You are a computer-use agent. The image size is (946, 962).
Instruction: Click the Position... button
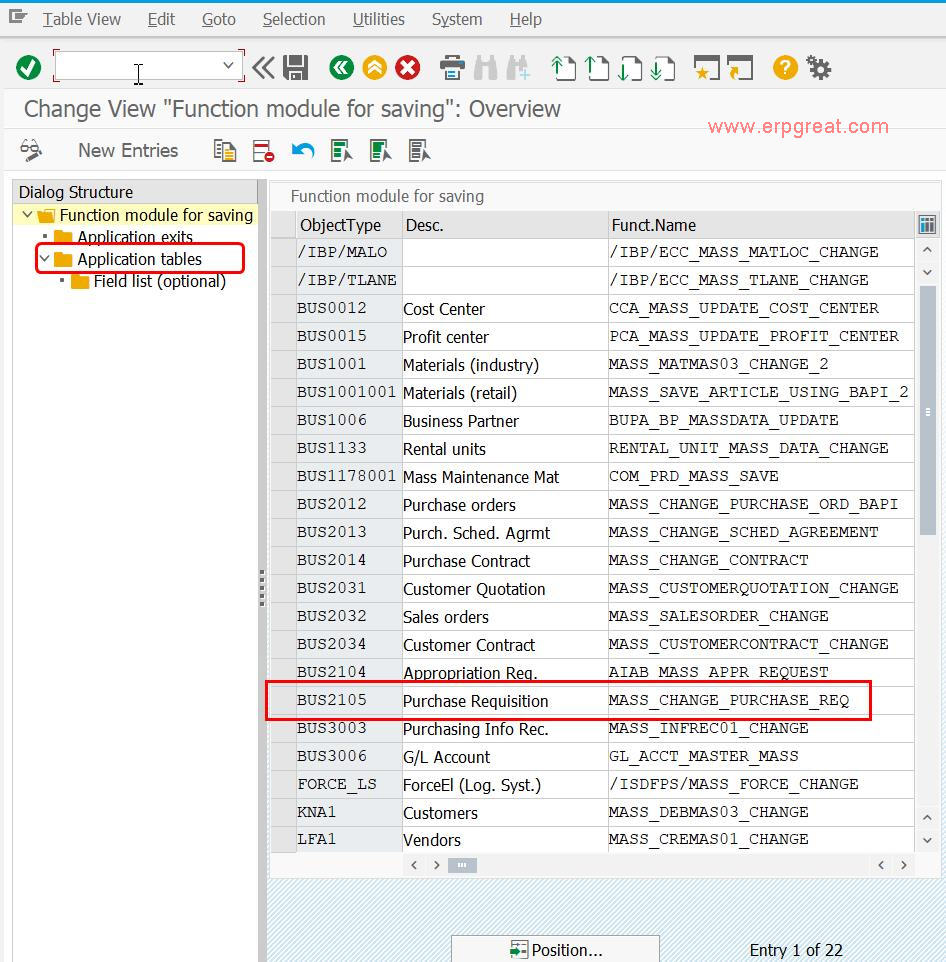click(x=555, y=949)
